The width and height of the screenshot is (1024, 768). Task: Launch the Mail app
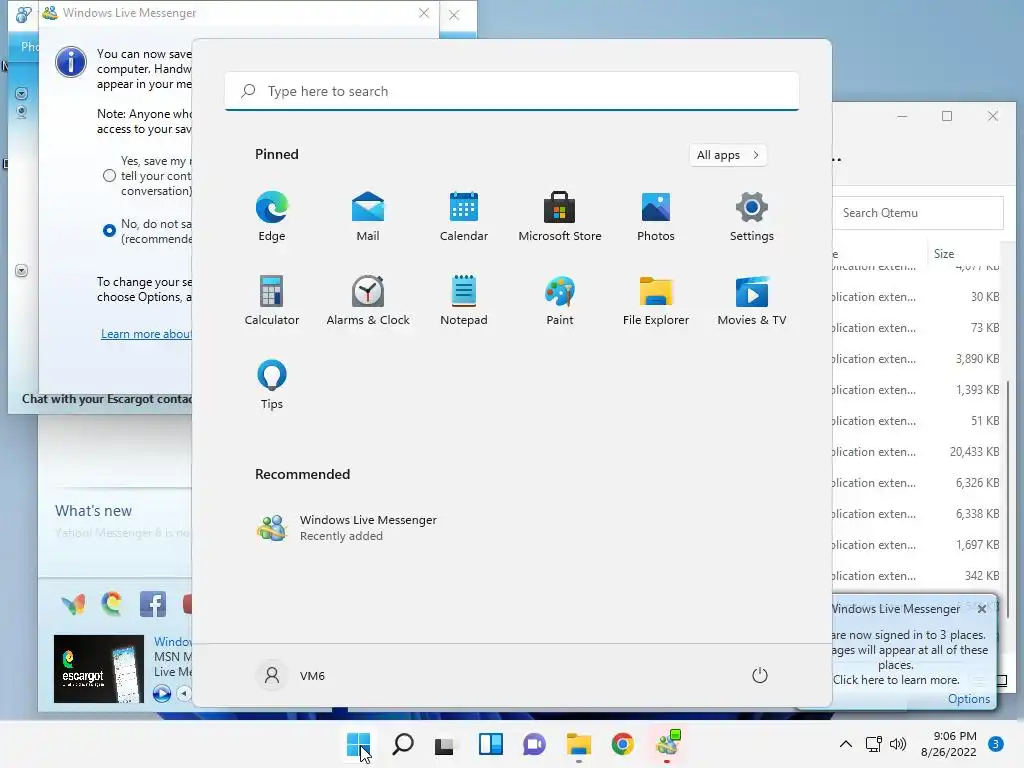coord(368,216)
